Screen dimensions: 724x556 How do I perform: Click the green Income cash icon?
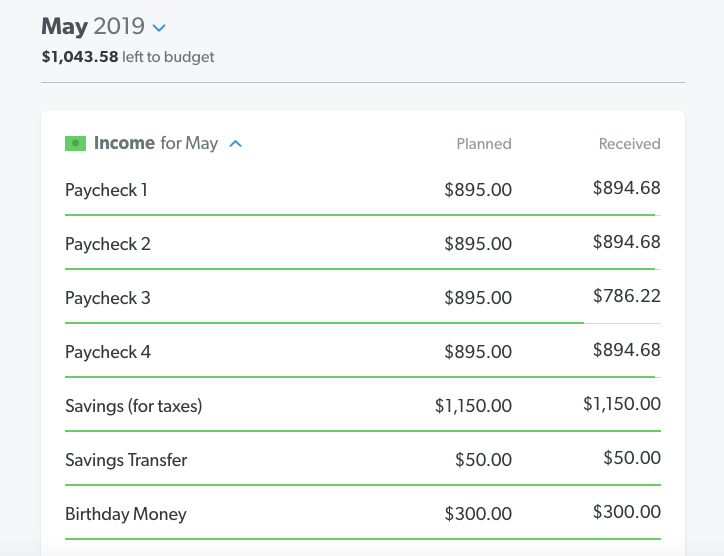(x=76, y=143)
